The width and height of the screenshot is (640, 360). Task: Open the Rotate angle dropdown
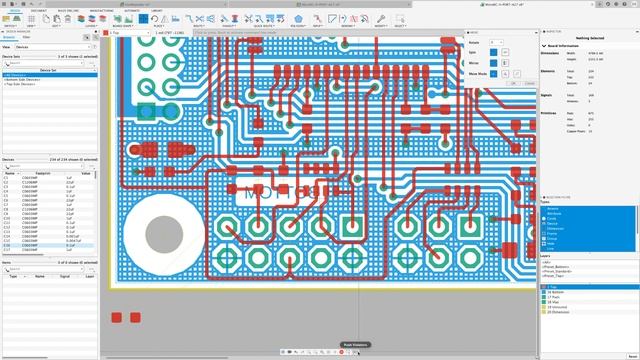[x=496, y=42]
